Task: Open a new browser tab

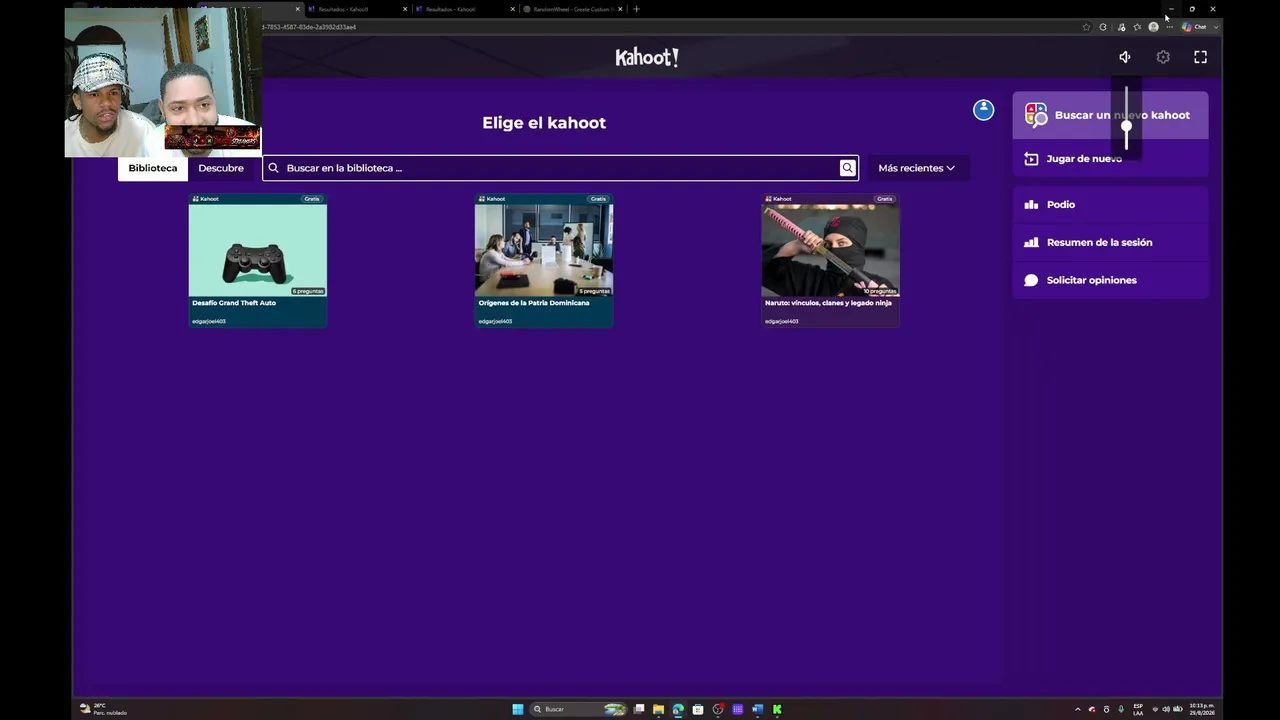Action: click(x=636, y=9)
